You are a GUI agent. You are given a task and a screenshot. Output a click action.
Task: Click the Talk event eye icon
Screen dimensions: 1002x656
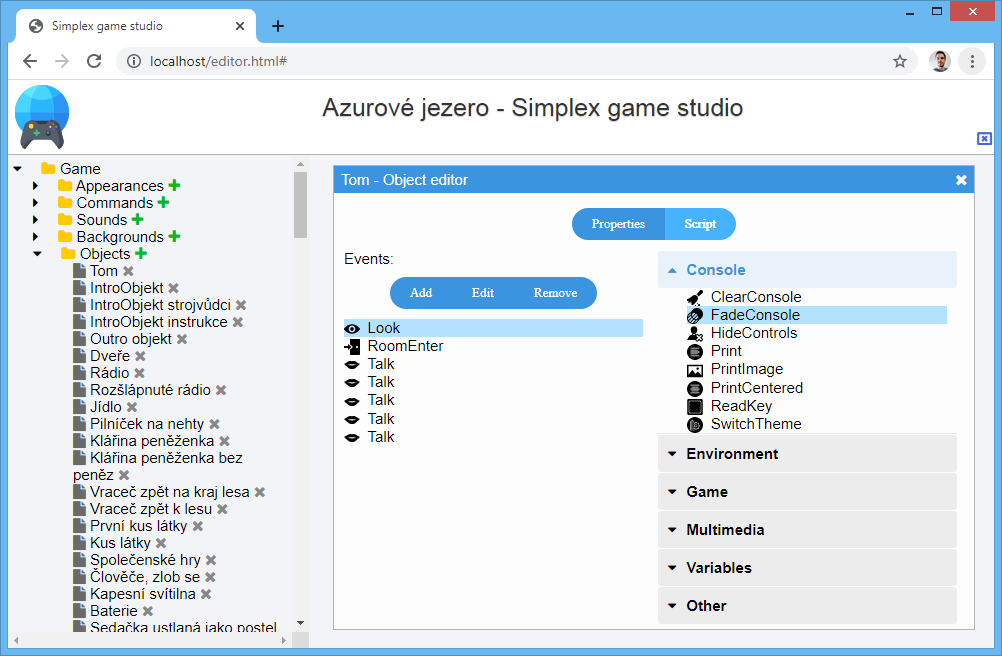tap(352, 364)
